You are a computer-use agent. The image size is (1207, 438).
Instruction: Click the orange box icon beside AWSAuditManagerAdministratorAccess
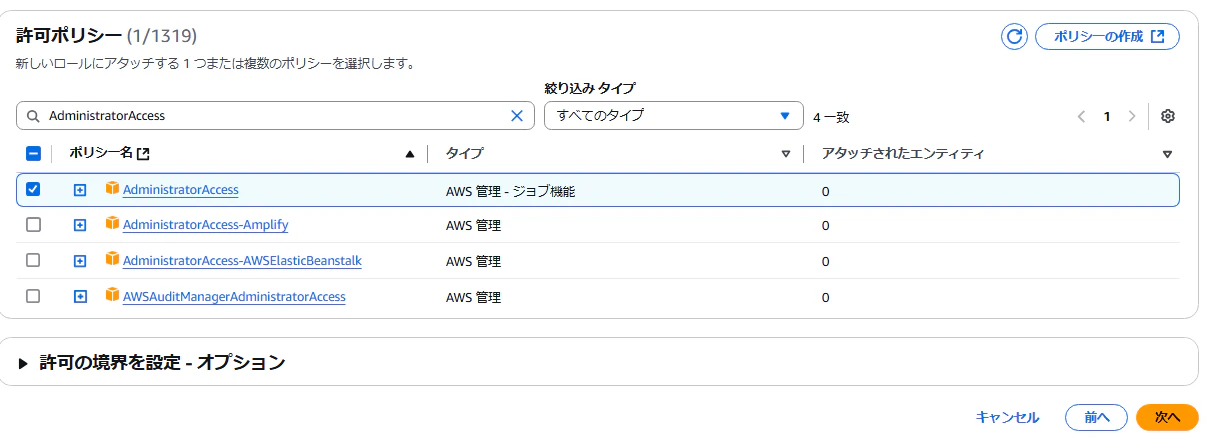pyautogui.click(x=113, y=296)
